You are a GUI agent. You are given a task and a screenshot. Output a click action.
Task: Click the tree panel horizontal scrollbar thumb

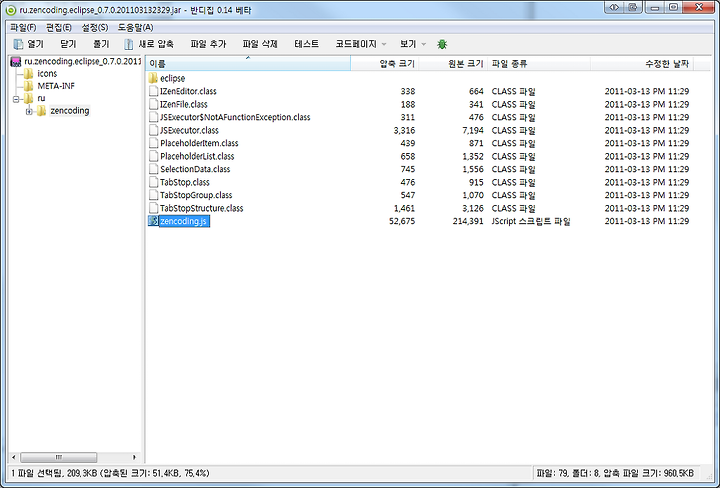click(x=59, y=457)
